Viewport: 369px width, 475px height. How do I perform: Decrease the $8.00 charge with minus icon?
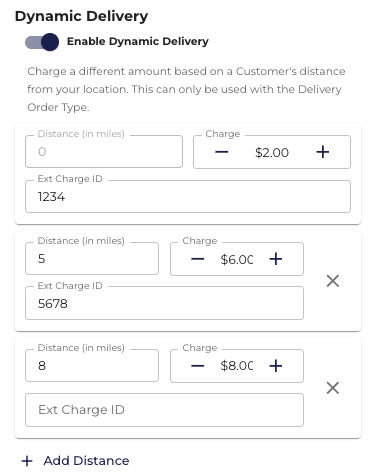tap(198, 366)
